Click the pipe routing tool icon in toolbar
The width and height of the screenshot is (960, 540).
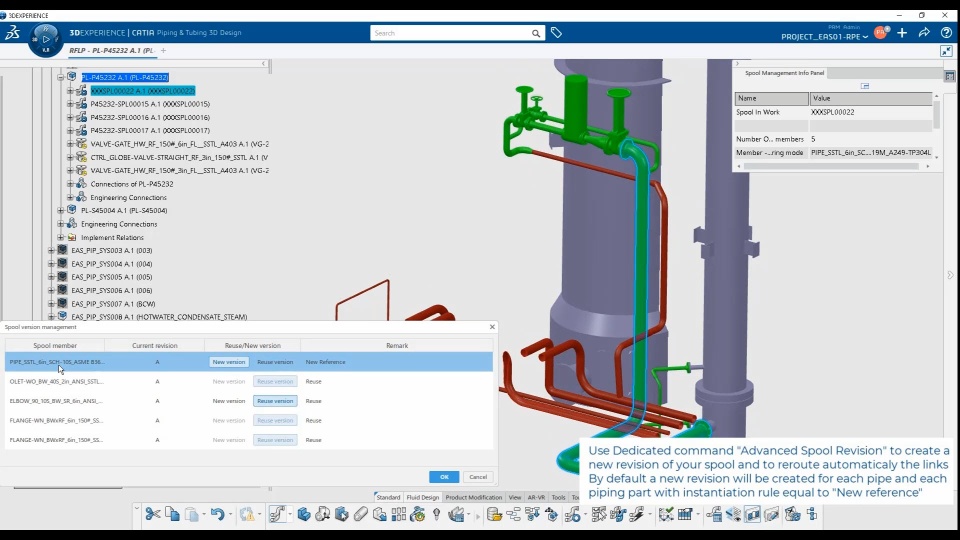point(277,514)
